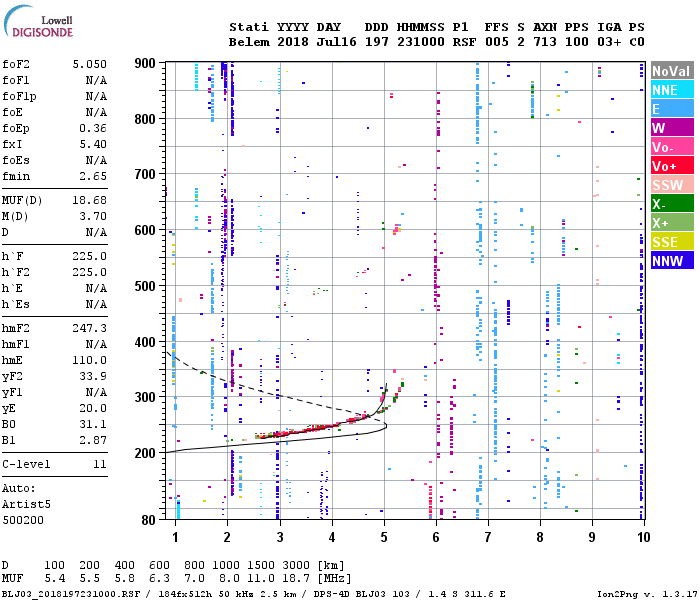Click distance 3000 in D row
The height and width of the screenshot is (600, 700).
point(296,566)
